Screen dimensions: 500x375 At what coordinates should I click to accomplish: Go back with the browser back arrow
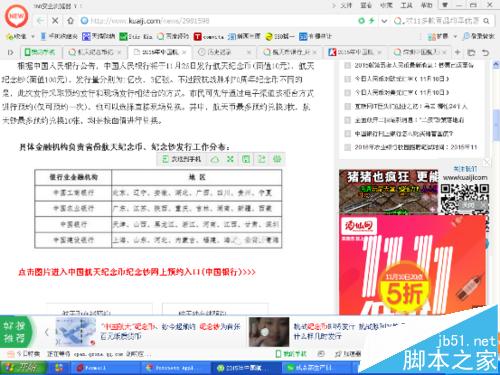click(x=40, y=21)
